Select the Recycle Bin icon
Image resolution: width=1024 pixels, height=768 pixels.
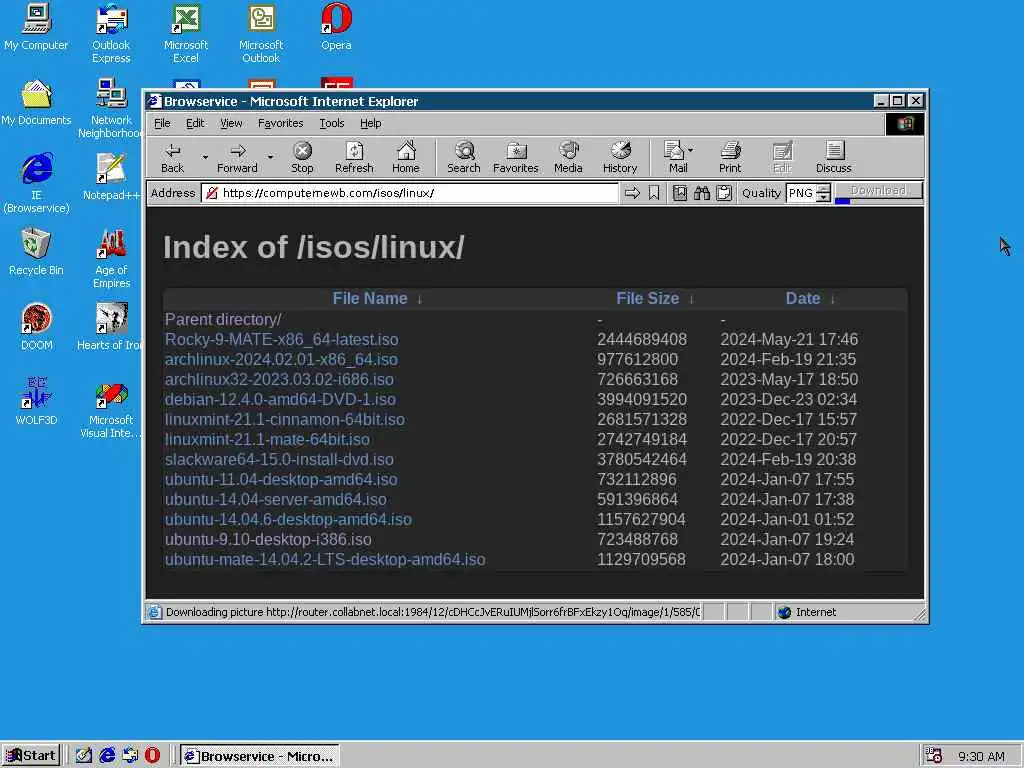coord(36,252)
